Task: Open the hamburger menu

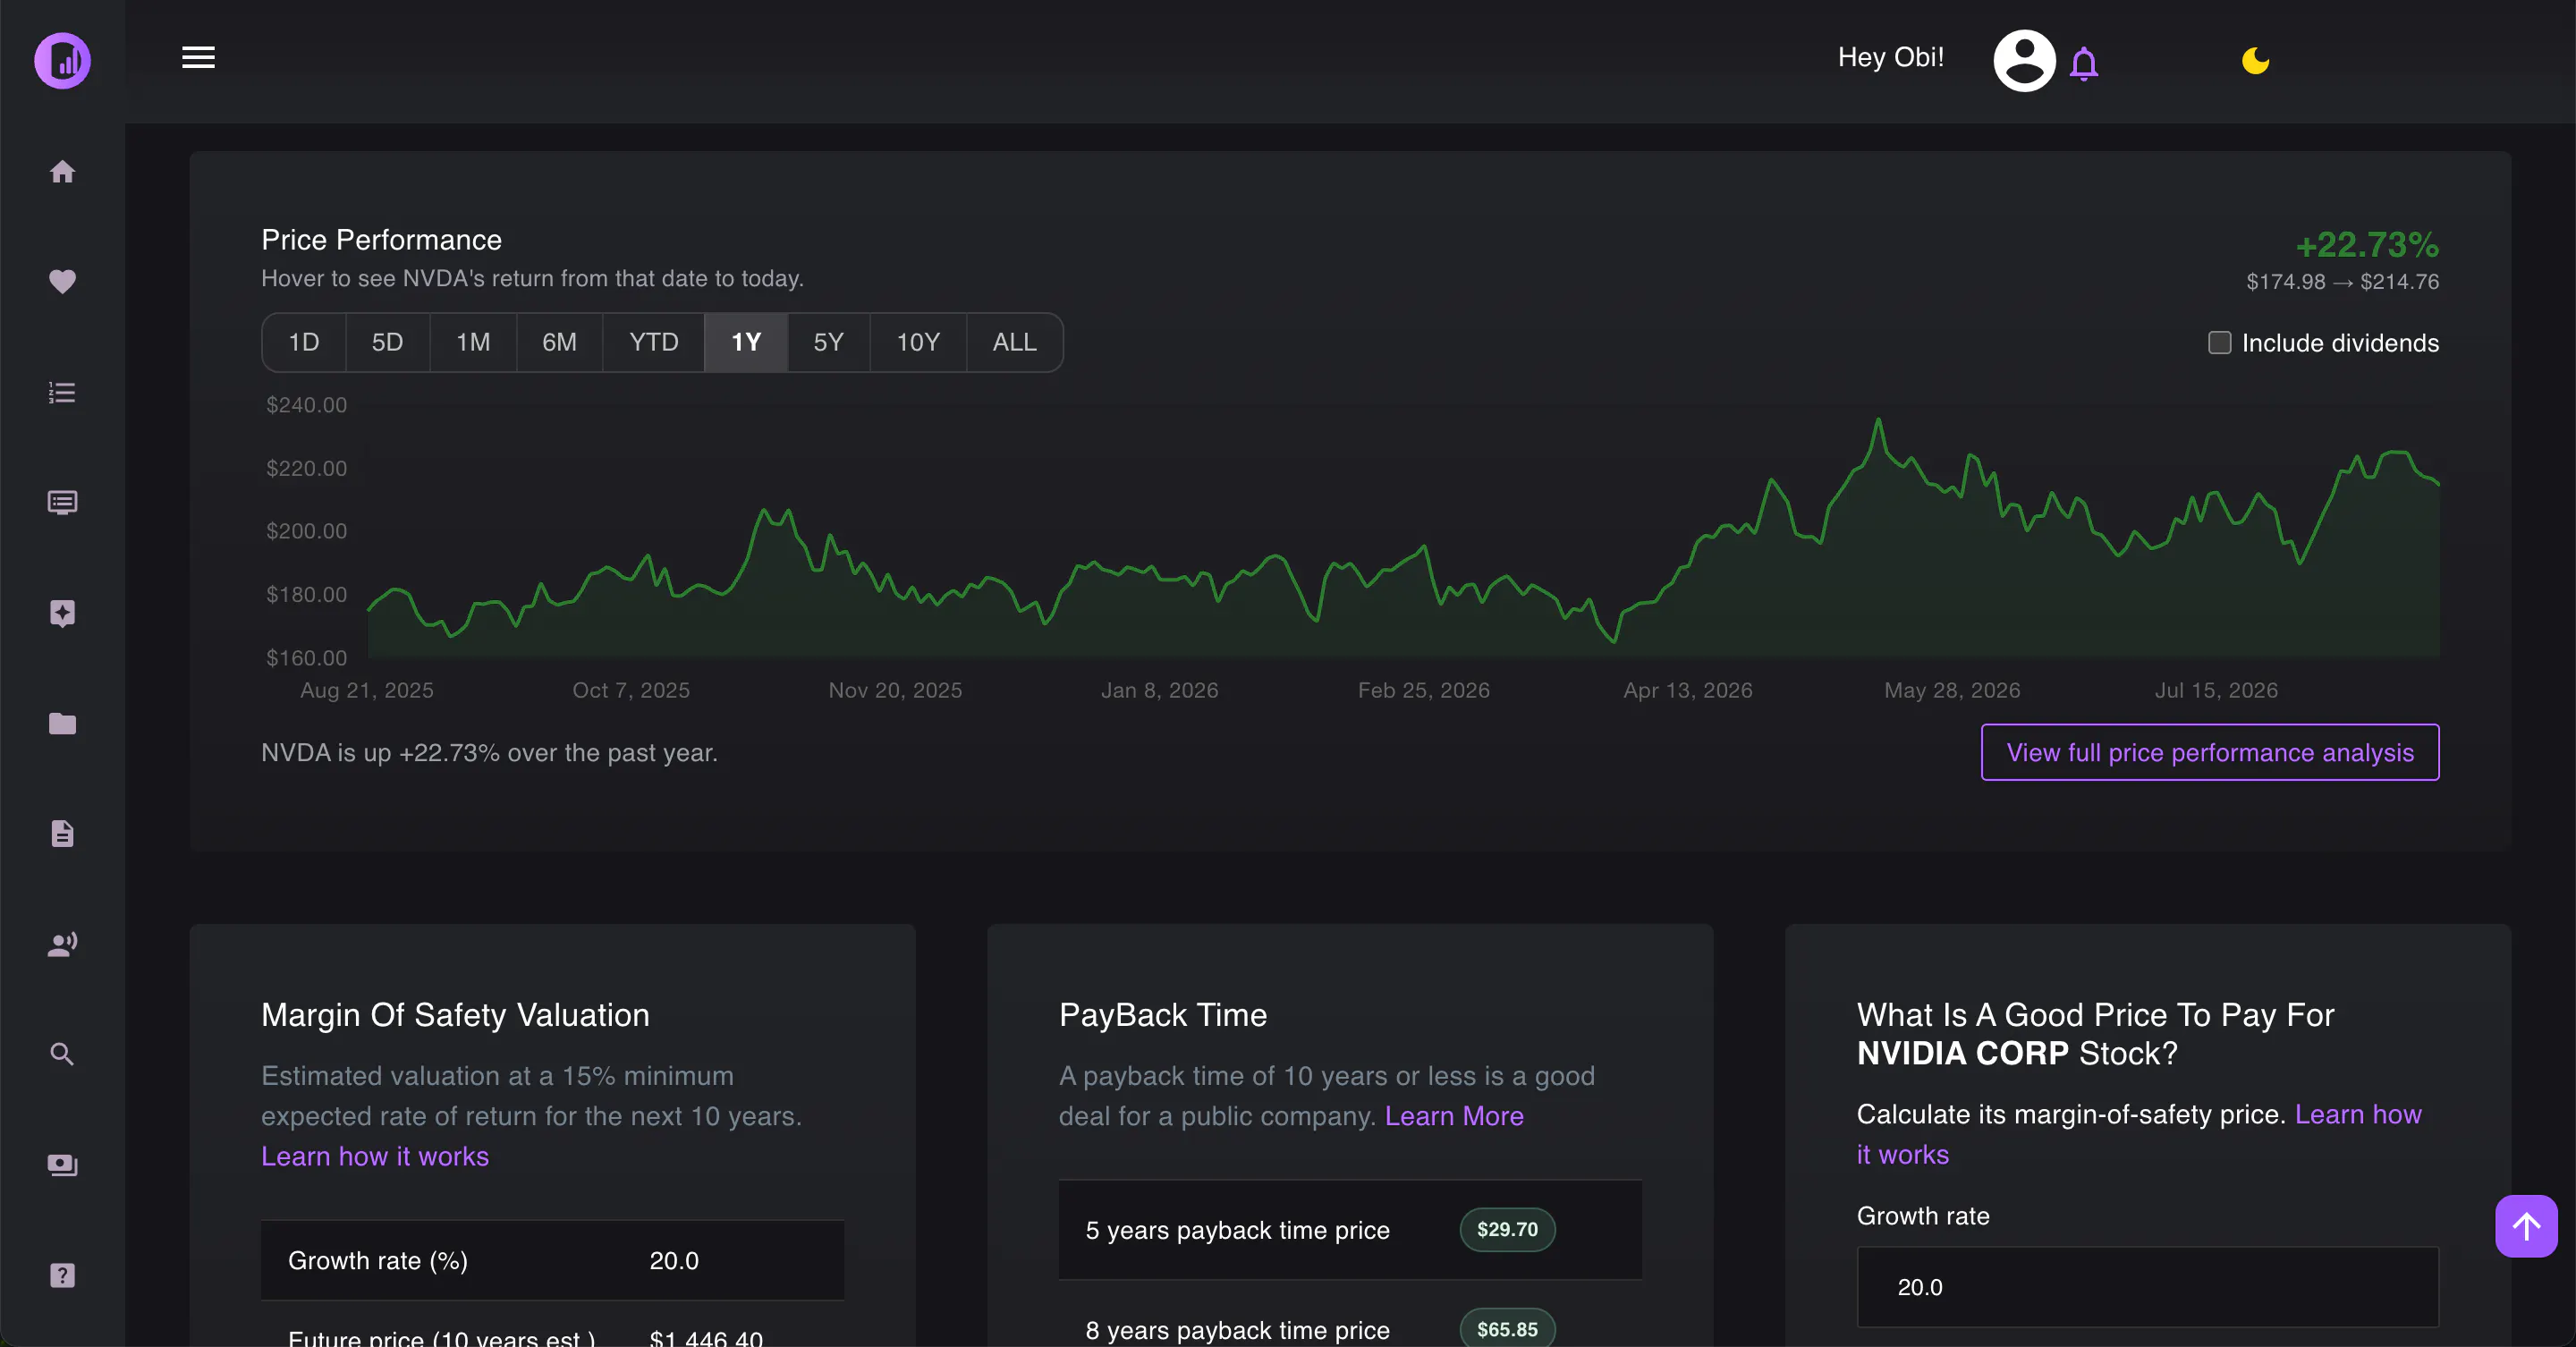Action: pos(198,57)
